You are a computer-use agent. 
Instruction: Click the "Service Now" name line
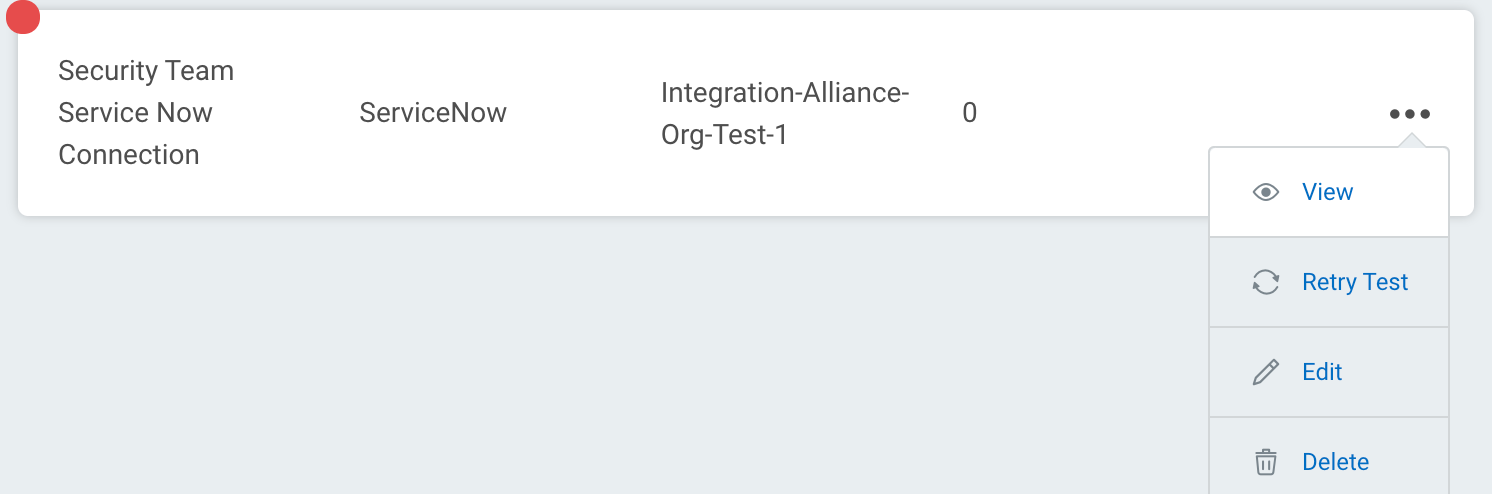point(135,112)
